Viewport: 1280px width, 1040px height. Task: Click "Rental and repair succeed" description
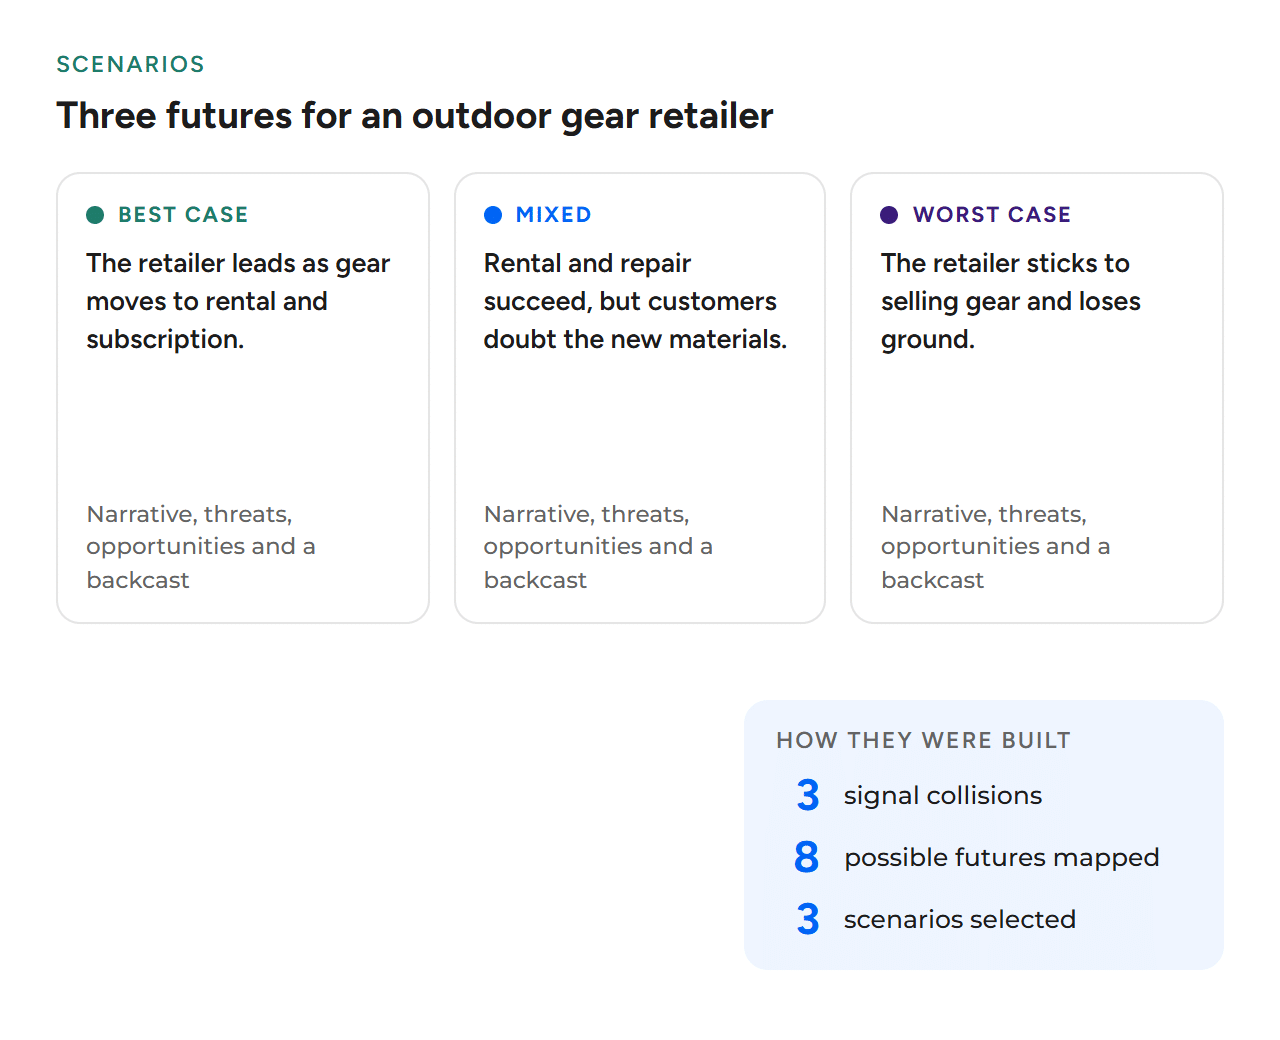pyautogui.click(x=635, y=301)
